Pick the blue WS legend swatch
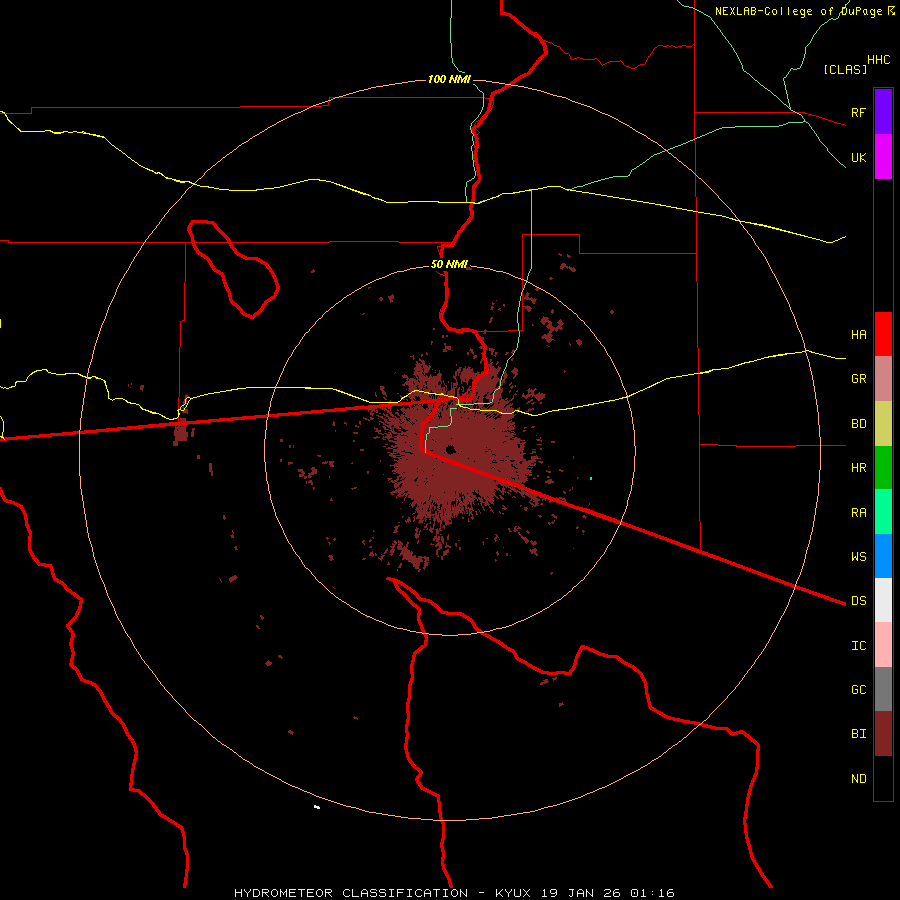This screenshot has width=900, height=900. coord(883,556)
